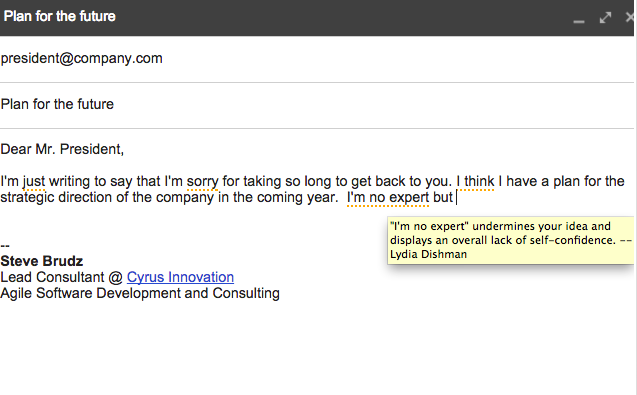Click the yellow Lydia Dishman tooltip
Image resolution: width=637 pixels, height=395 pixels.
coord(511,240)
